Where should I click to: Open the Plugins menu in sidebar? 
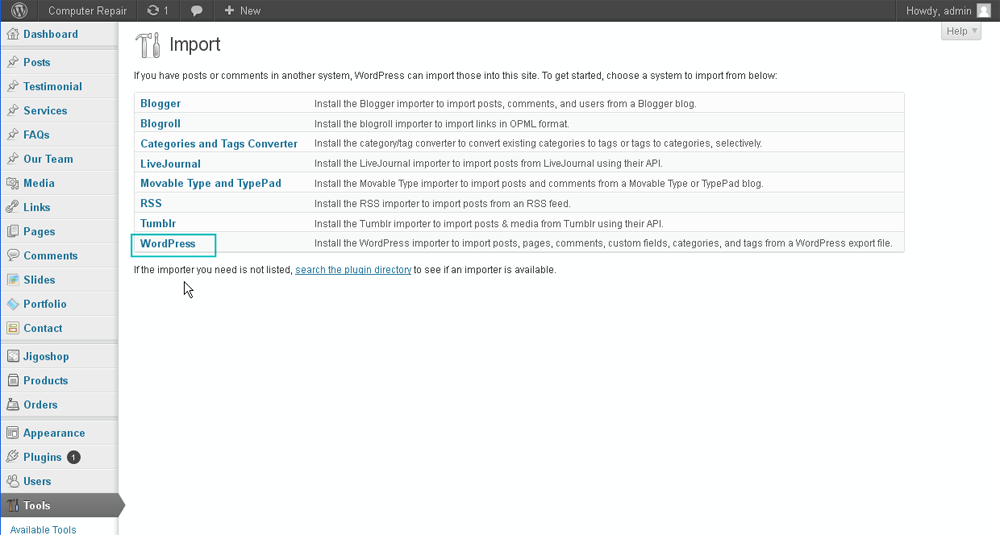[42, 457]
